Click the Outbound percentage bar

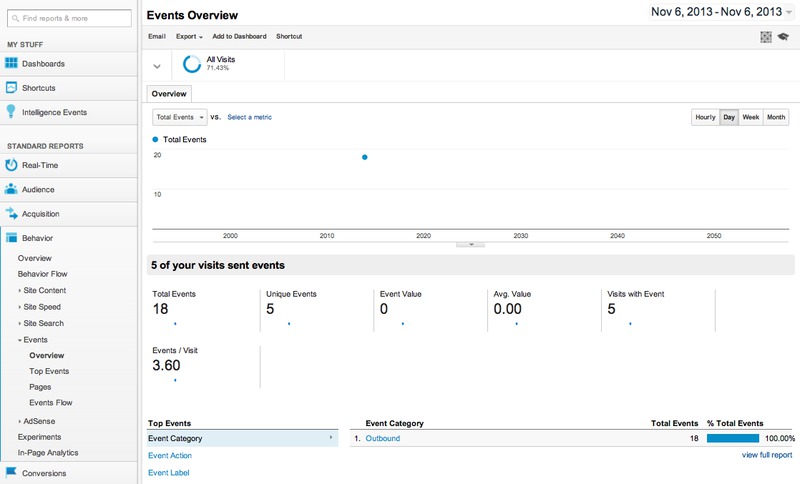(733, 438)
